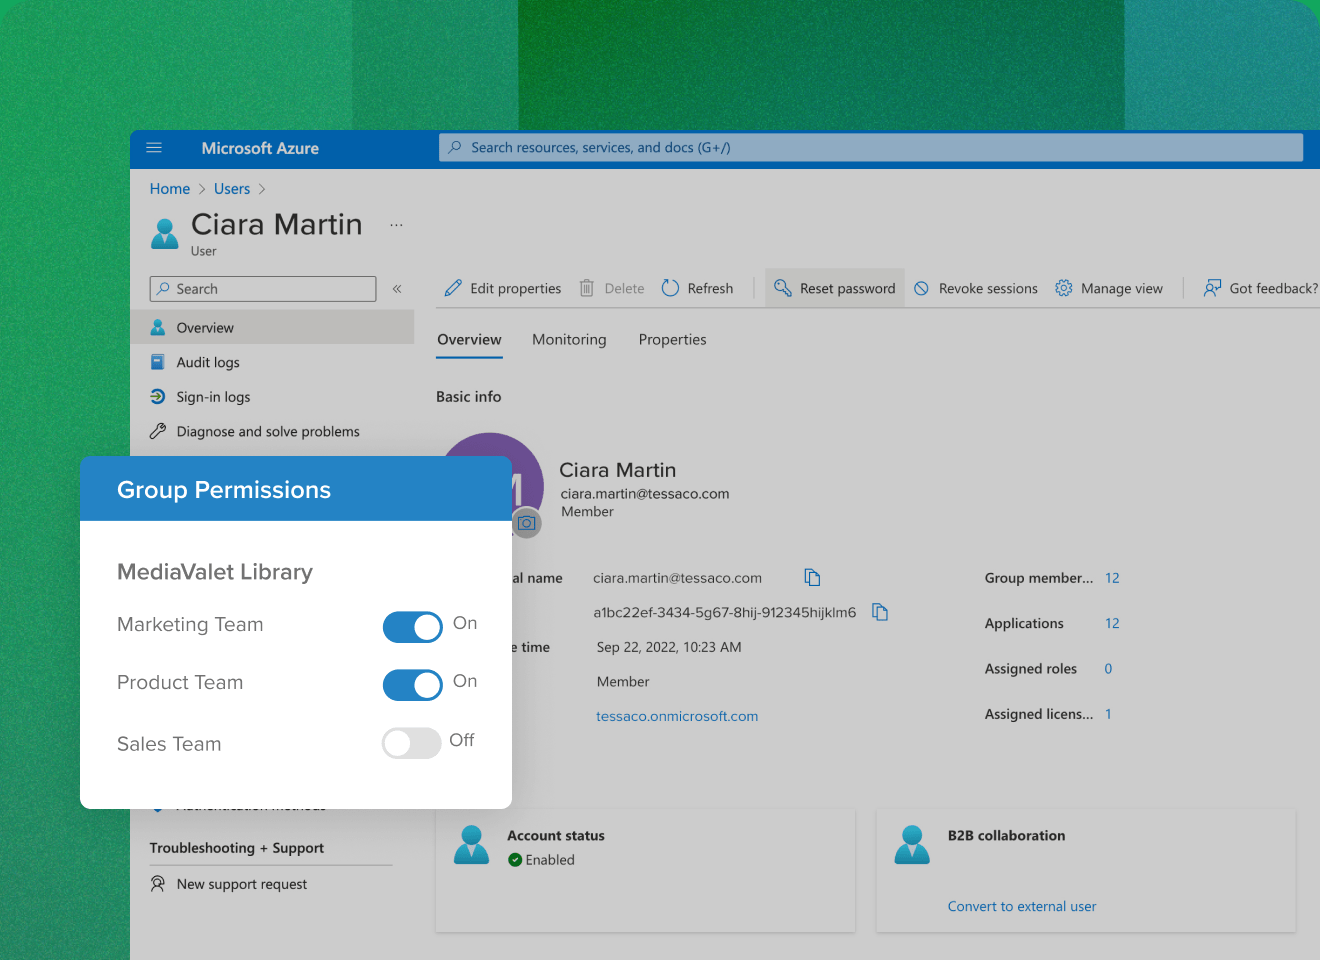Collapse the sidebar with the double chevron
This screenshot has width=1321, height=960.
397,289
